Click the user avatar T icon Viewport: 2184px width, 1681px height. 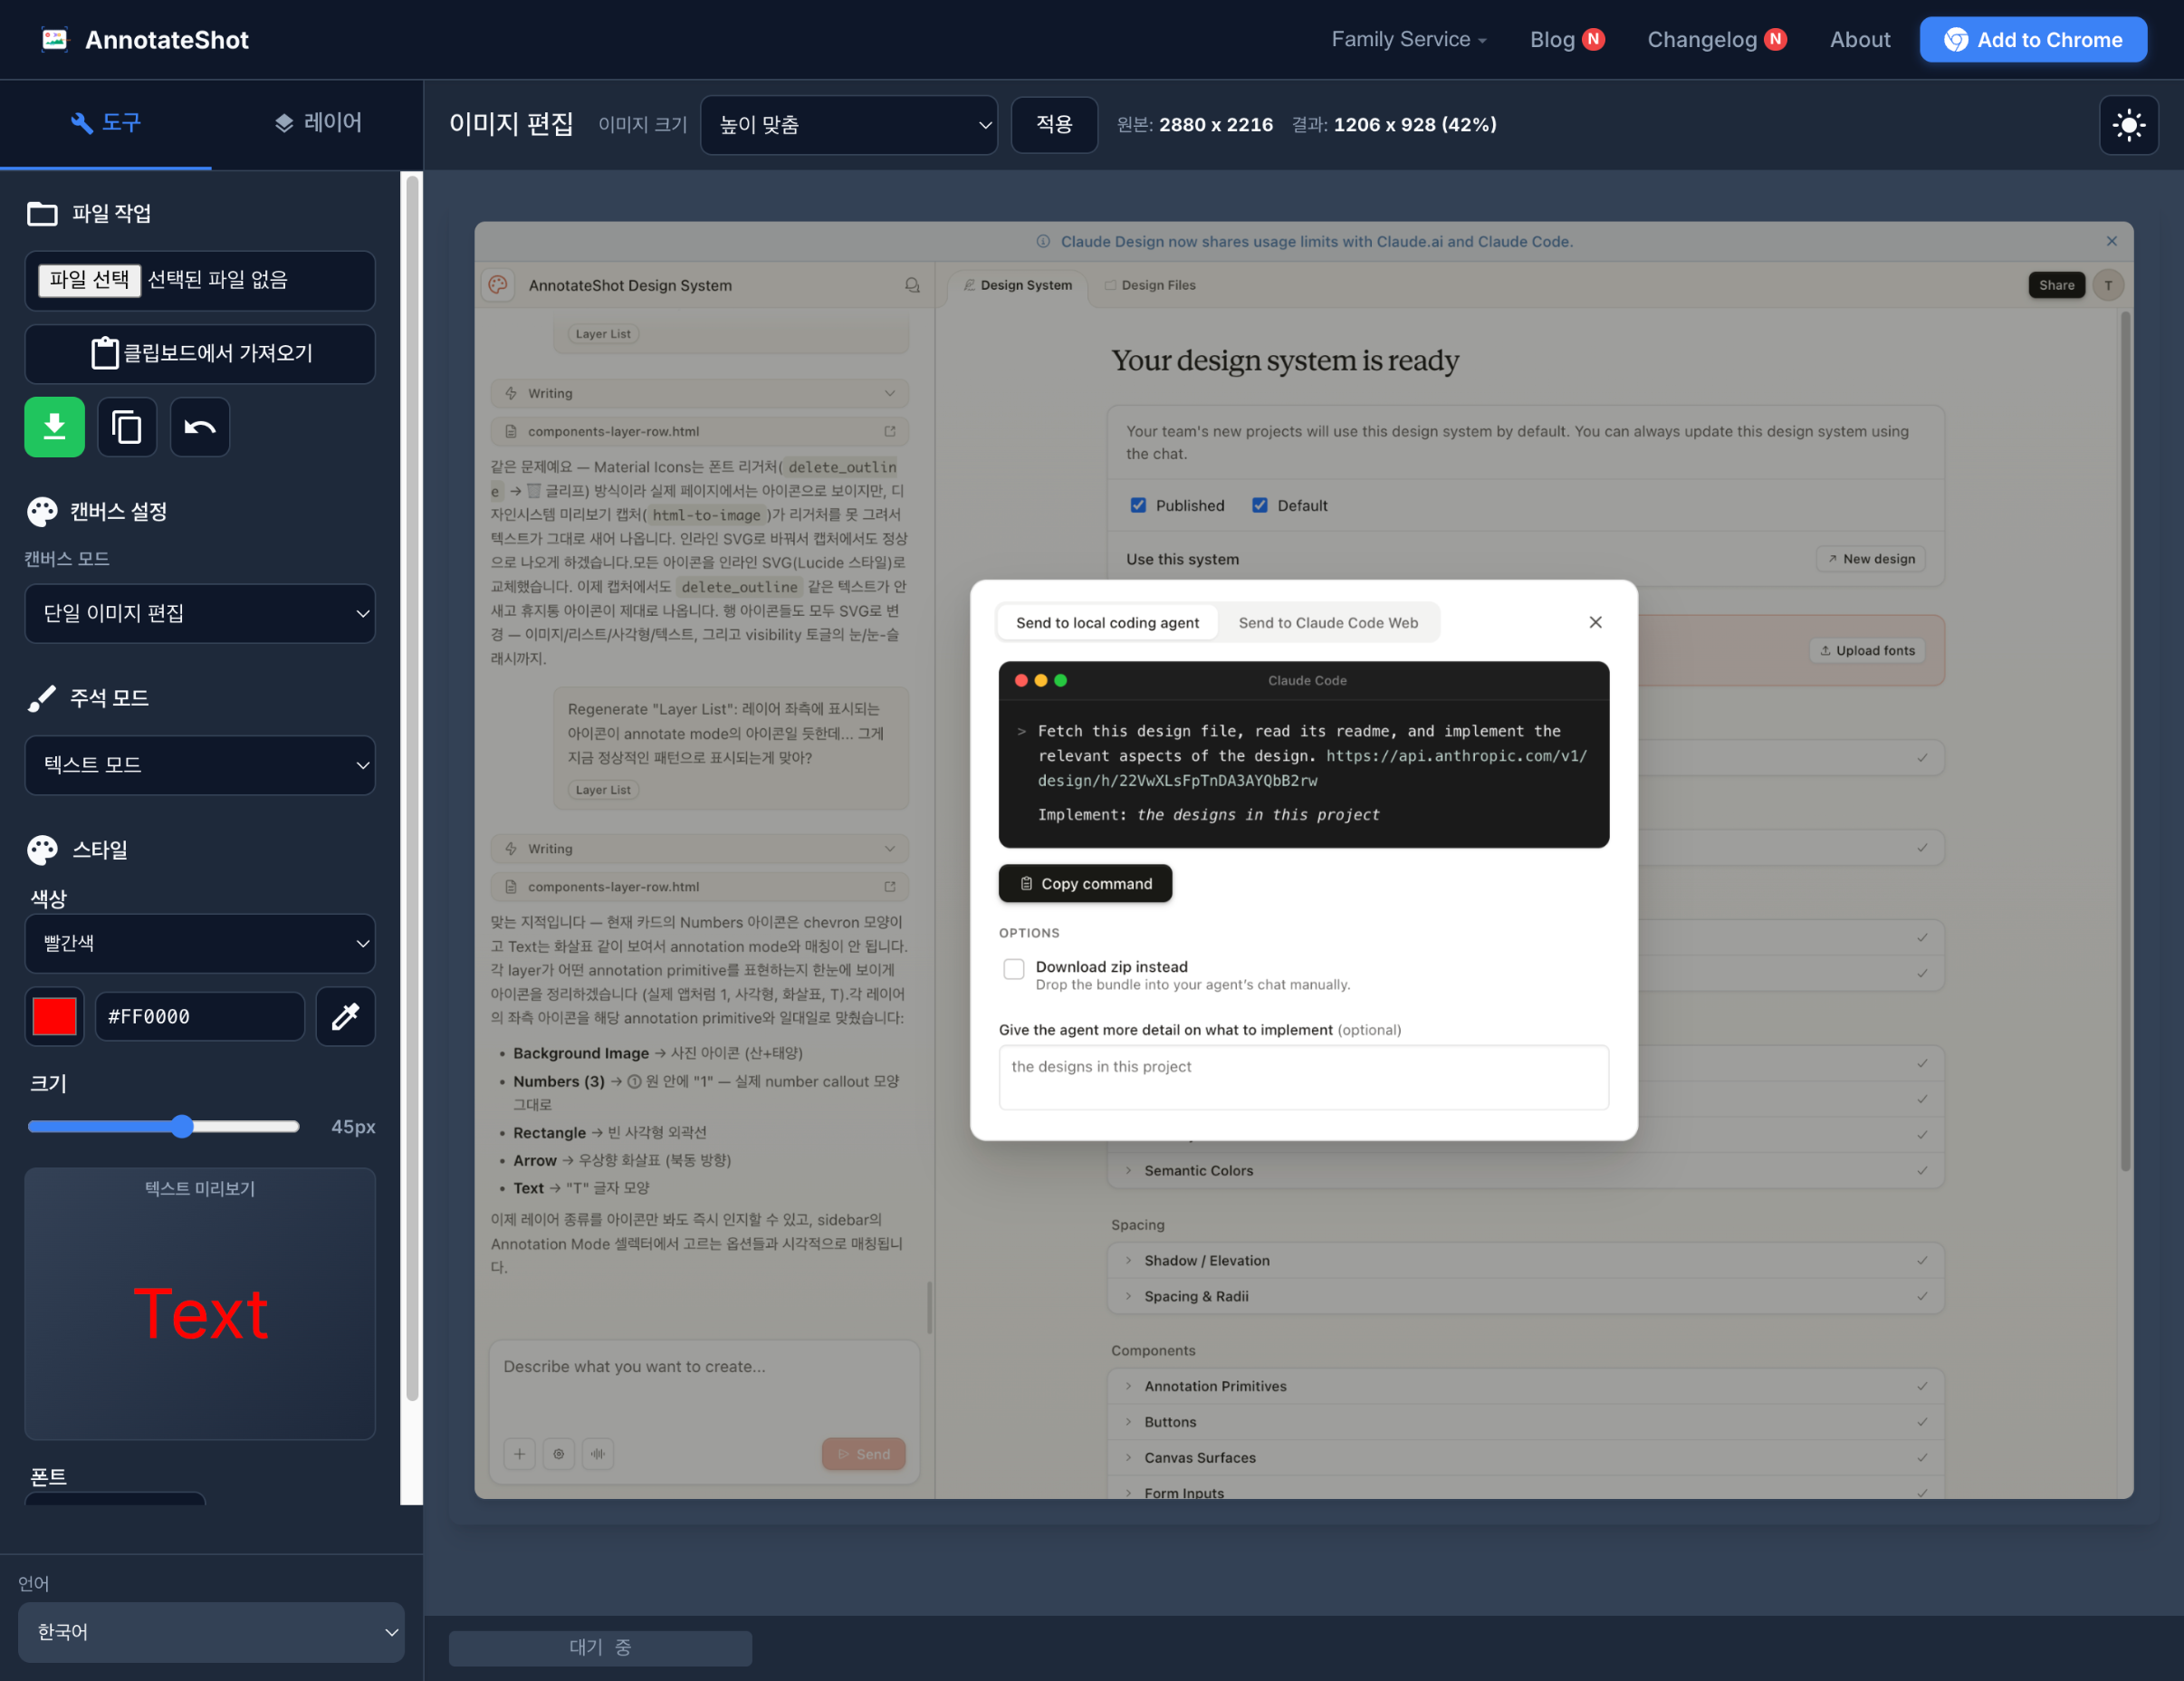pyautogui.click(x=2108, y=285)
